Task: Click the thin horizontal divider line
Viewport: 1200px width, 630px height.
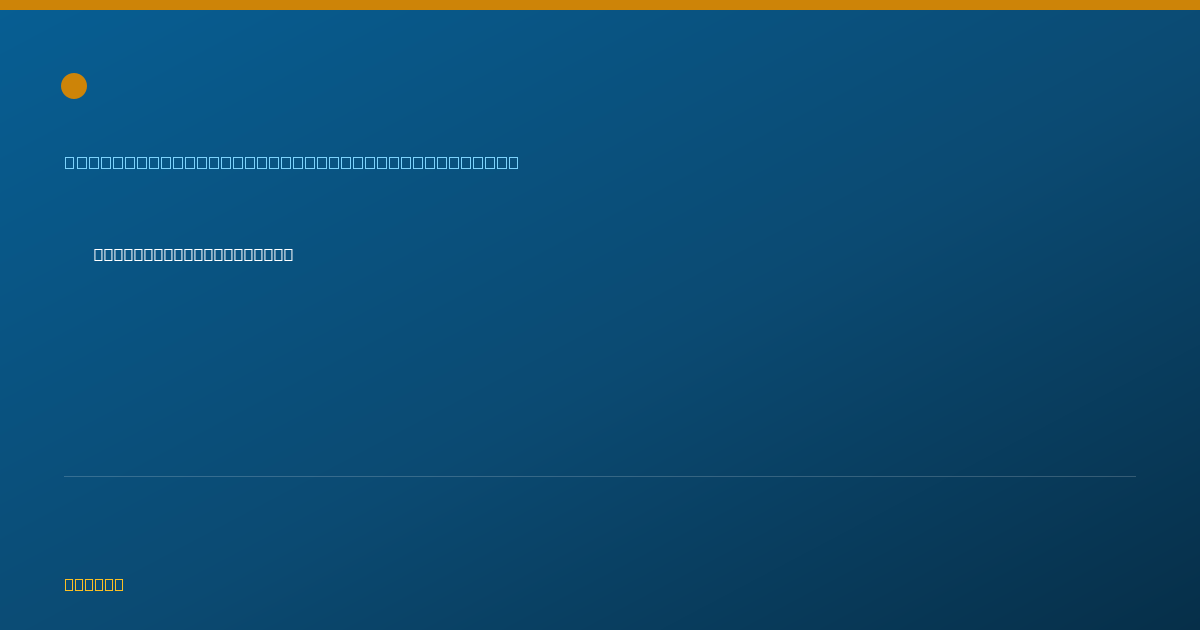Action: coord(600,476)
